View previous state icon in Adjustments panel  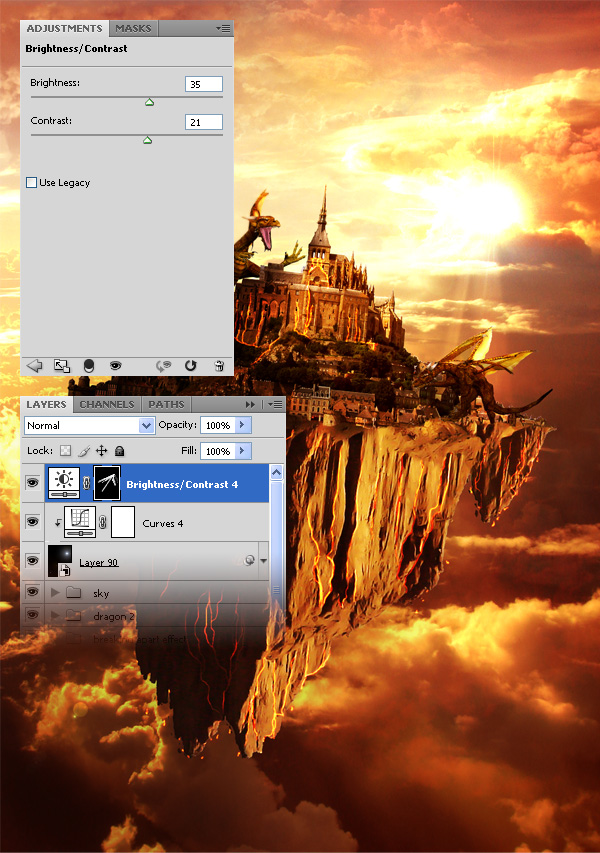tap(163, 366)
